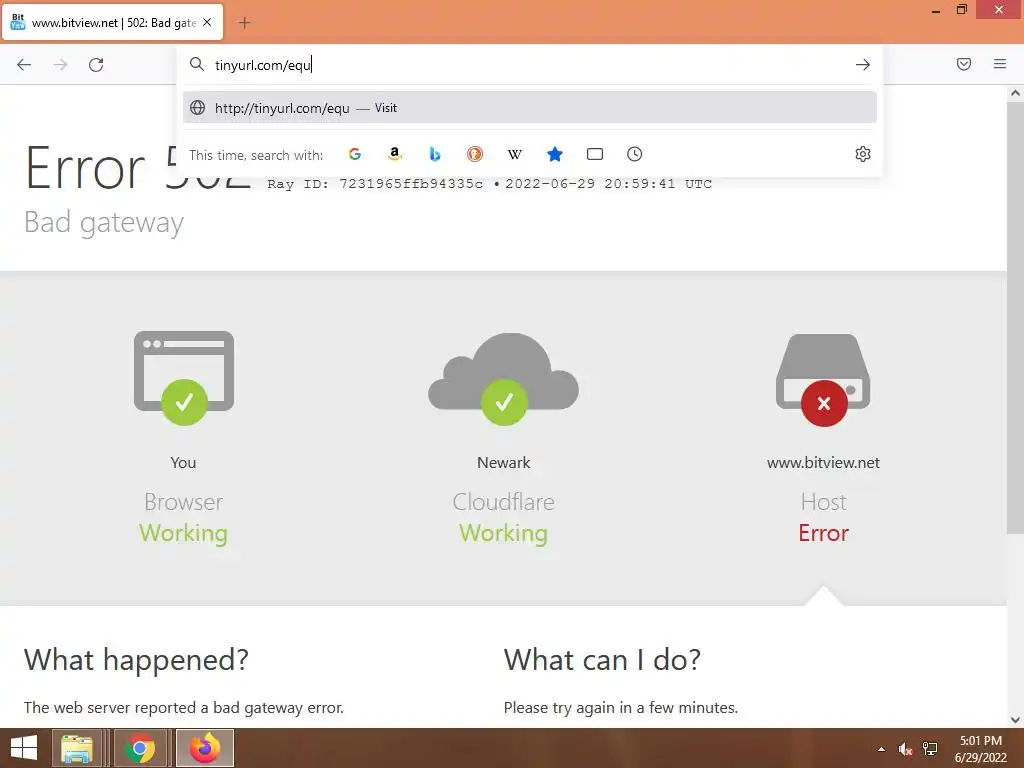The image size is (1024, 768).
Task: Search this time with Bing
Action: click(x=435, y=154)
